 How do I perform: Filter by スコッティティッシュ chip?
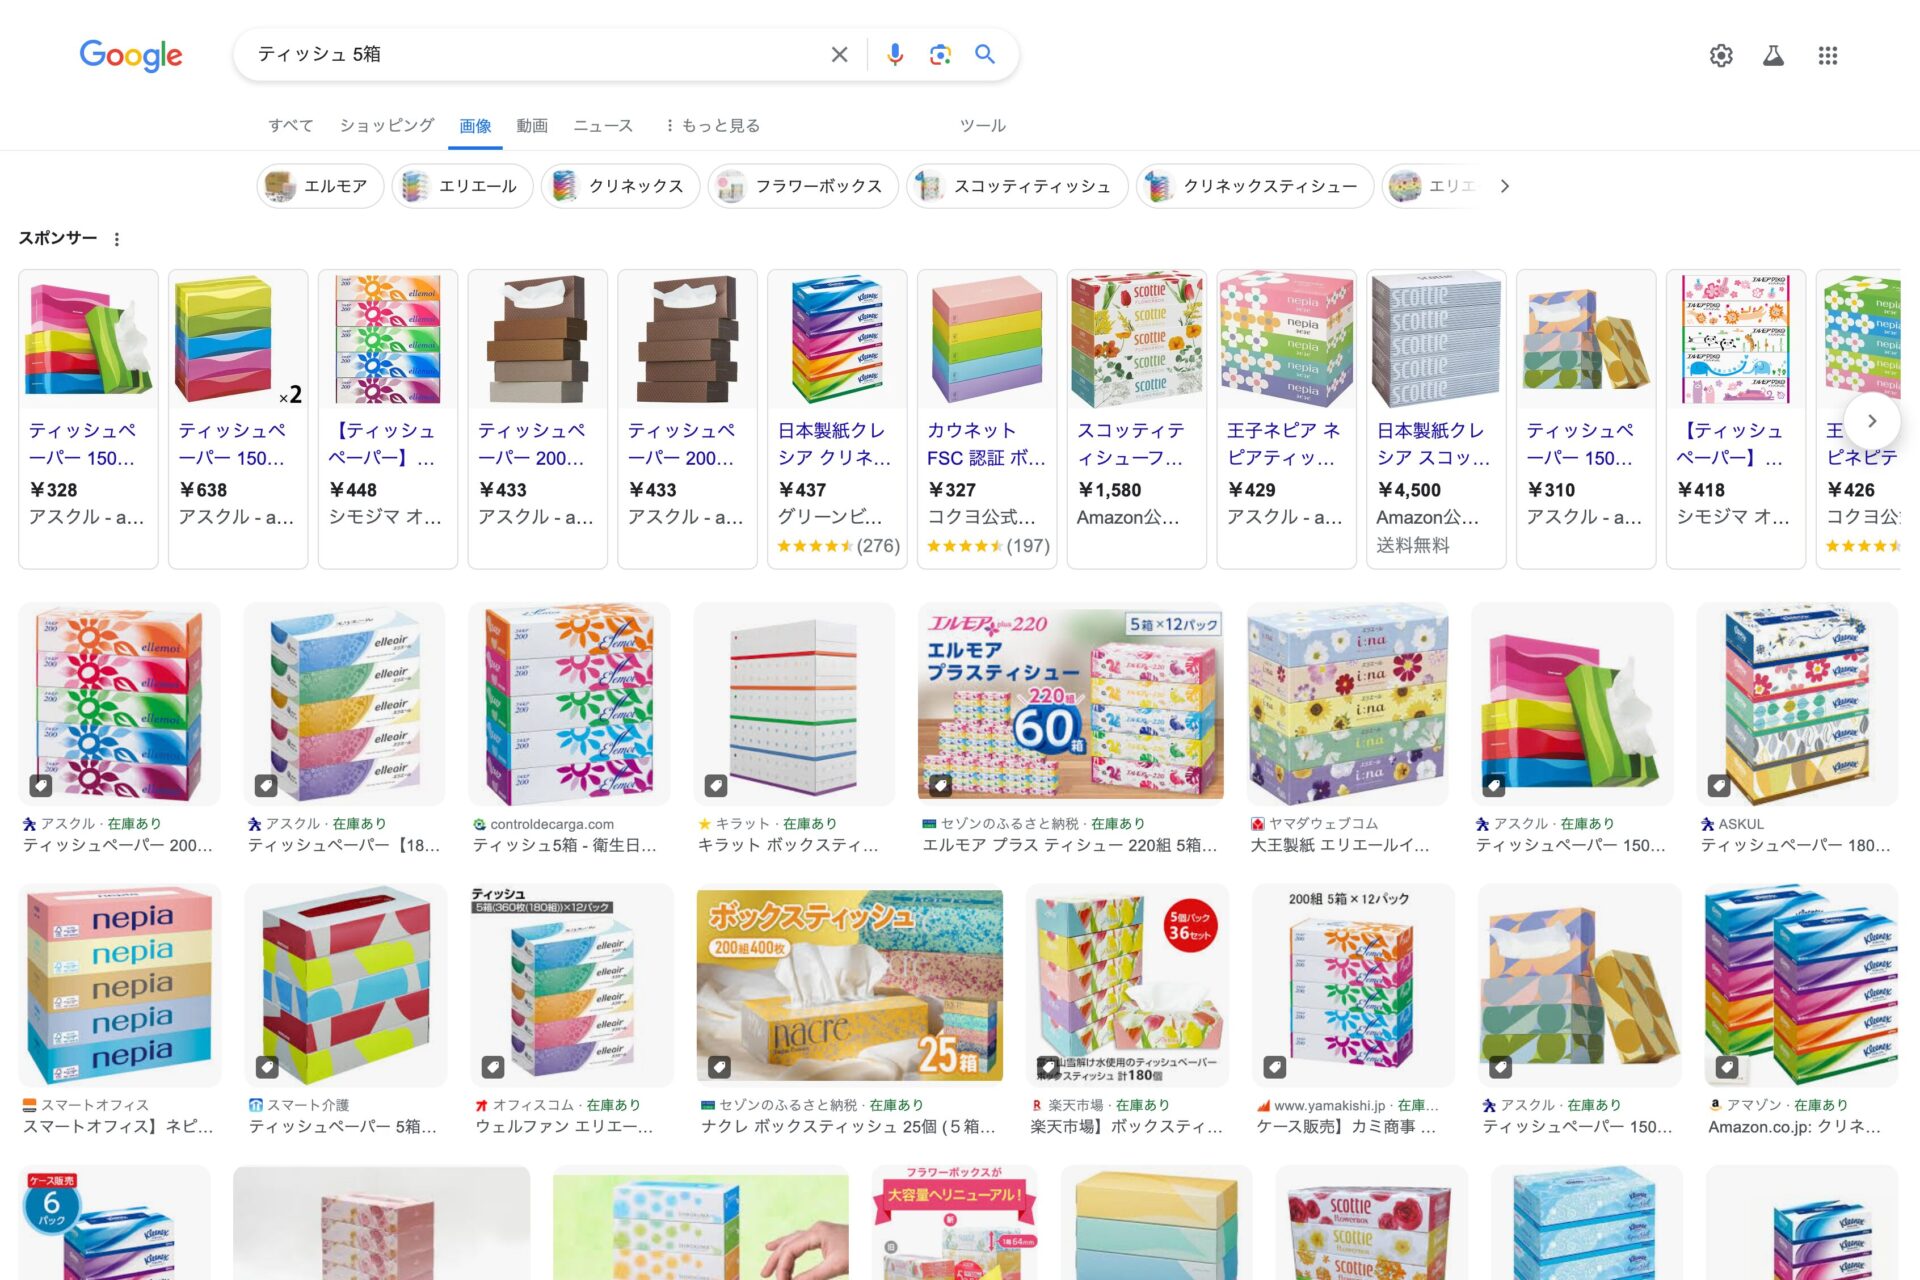(x=1017, y=186)
